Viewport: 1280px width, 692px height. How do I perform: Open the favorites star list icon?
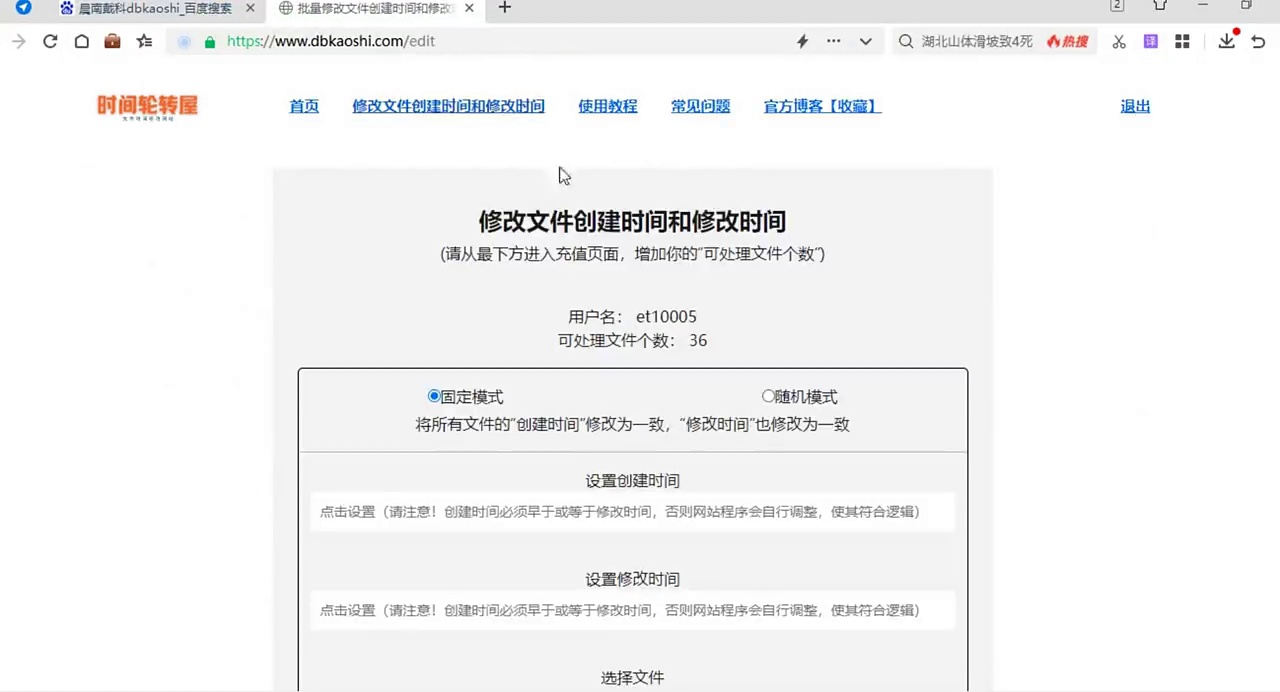click(144, 41)
